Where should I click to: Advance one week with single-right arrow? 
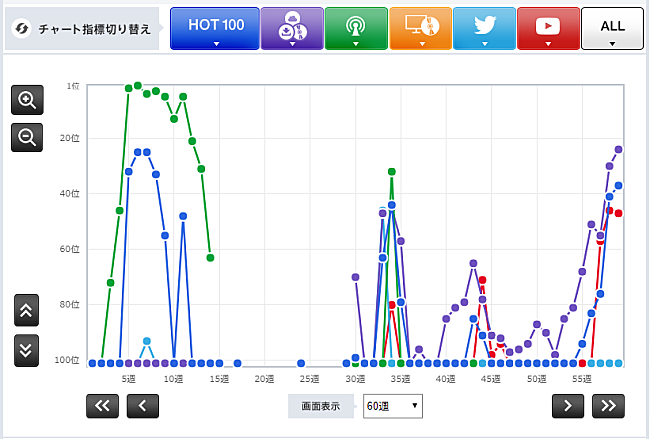click(x=567, y=405)
